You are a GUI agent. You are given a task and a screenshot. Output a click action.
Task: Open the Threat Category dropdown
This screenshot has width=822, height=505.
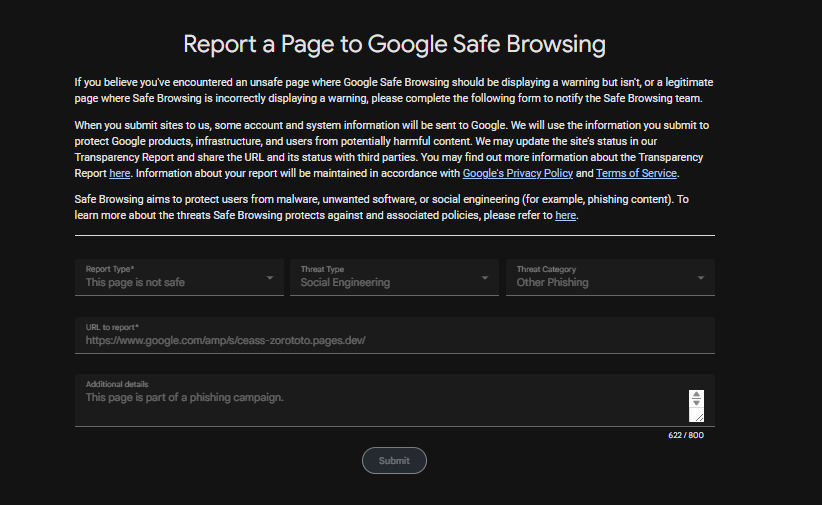[x=610, y=277]
